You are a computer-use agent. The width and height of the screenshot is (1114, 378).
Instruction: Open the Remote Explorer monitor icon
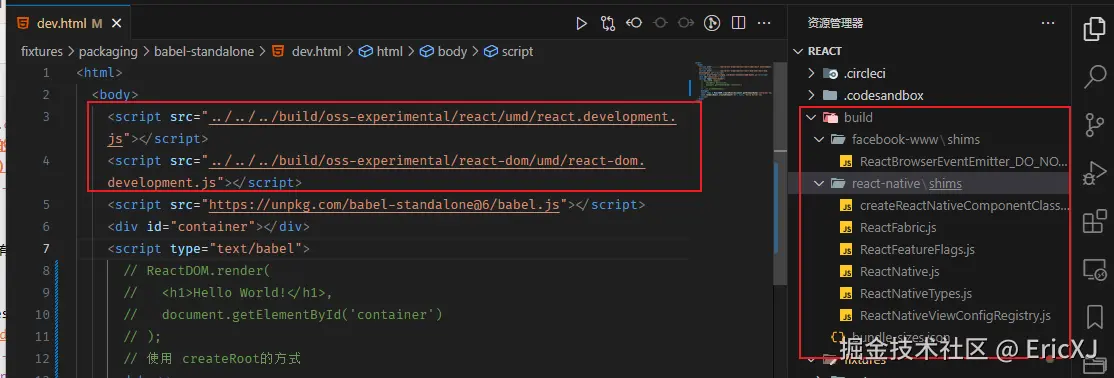[1094, 269]
